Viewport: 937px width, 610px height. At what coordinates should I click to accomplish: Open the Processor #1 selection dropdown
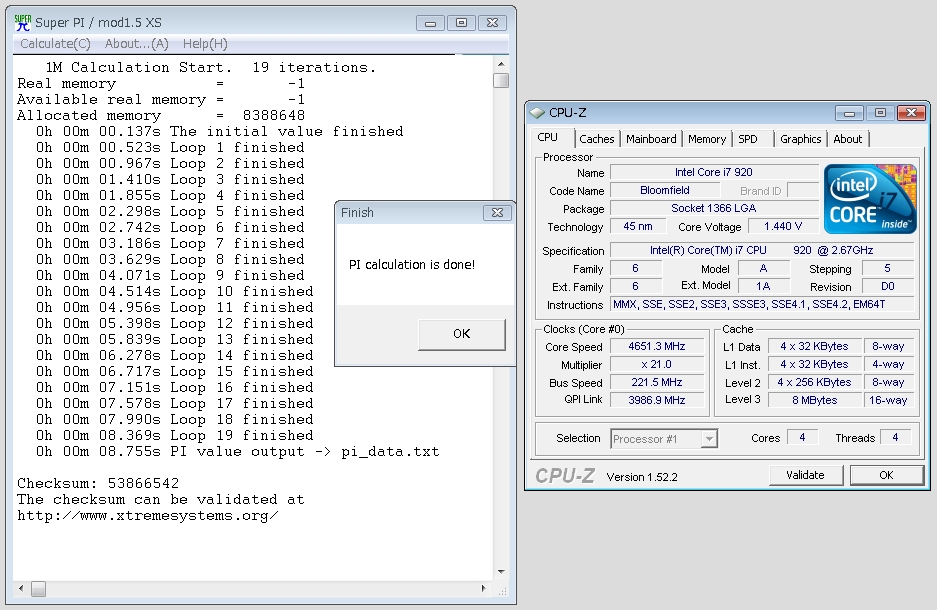(x=709, y=439)
